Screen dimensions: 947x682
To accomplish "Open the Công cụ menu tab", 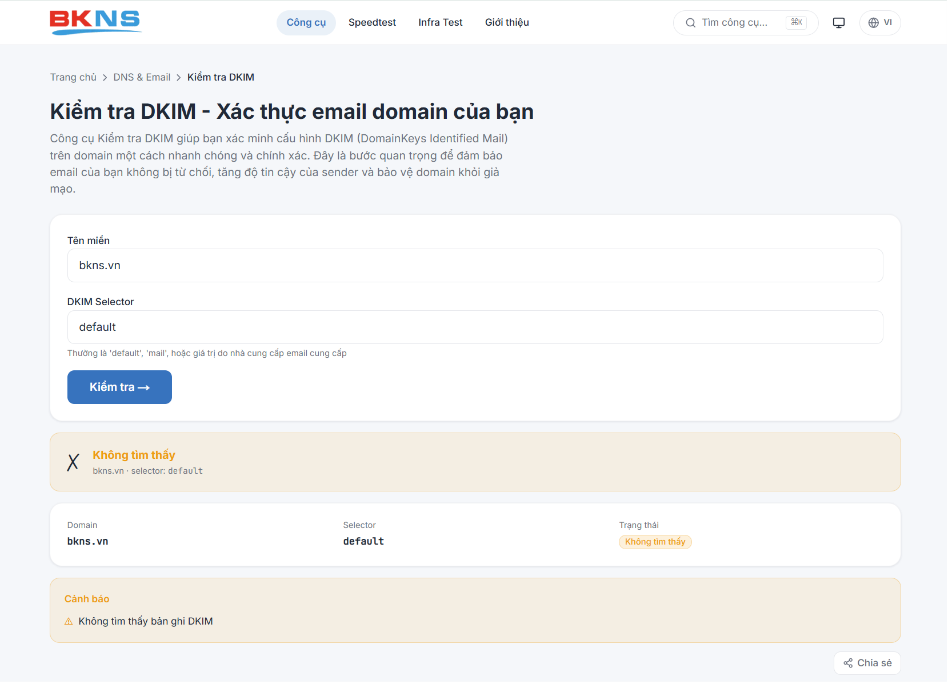I will pos(306,22).
